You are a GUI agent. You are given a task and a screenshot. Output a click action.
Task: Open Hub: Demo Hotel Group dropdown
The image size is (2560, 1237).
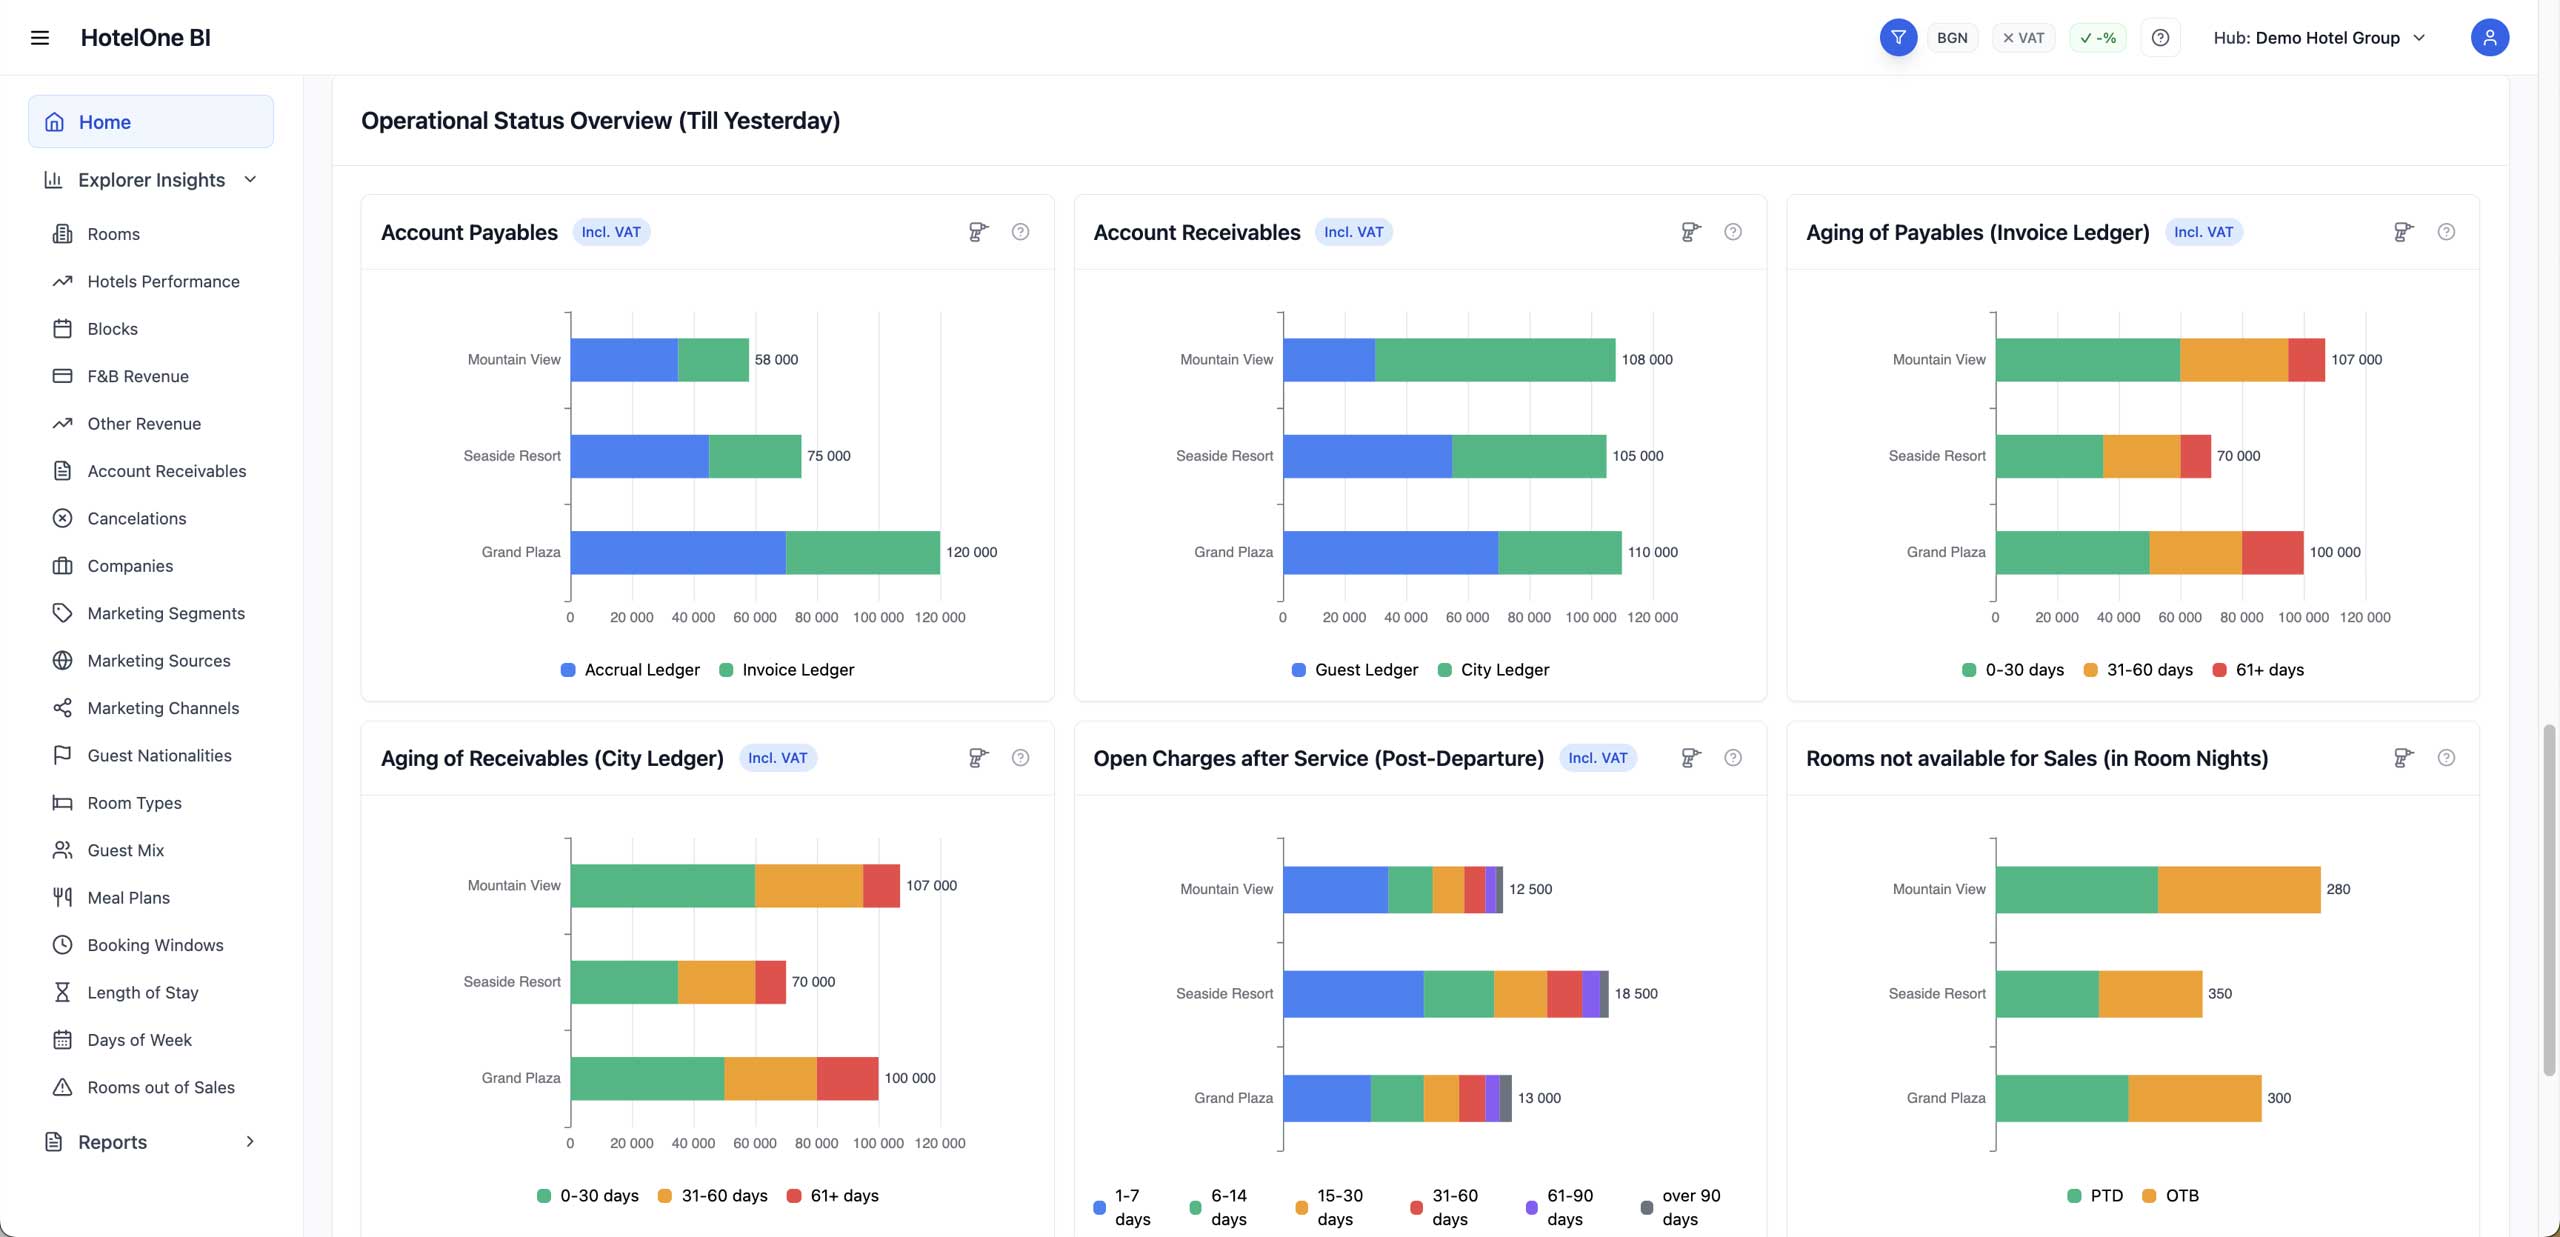tap(2319, 38)
